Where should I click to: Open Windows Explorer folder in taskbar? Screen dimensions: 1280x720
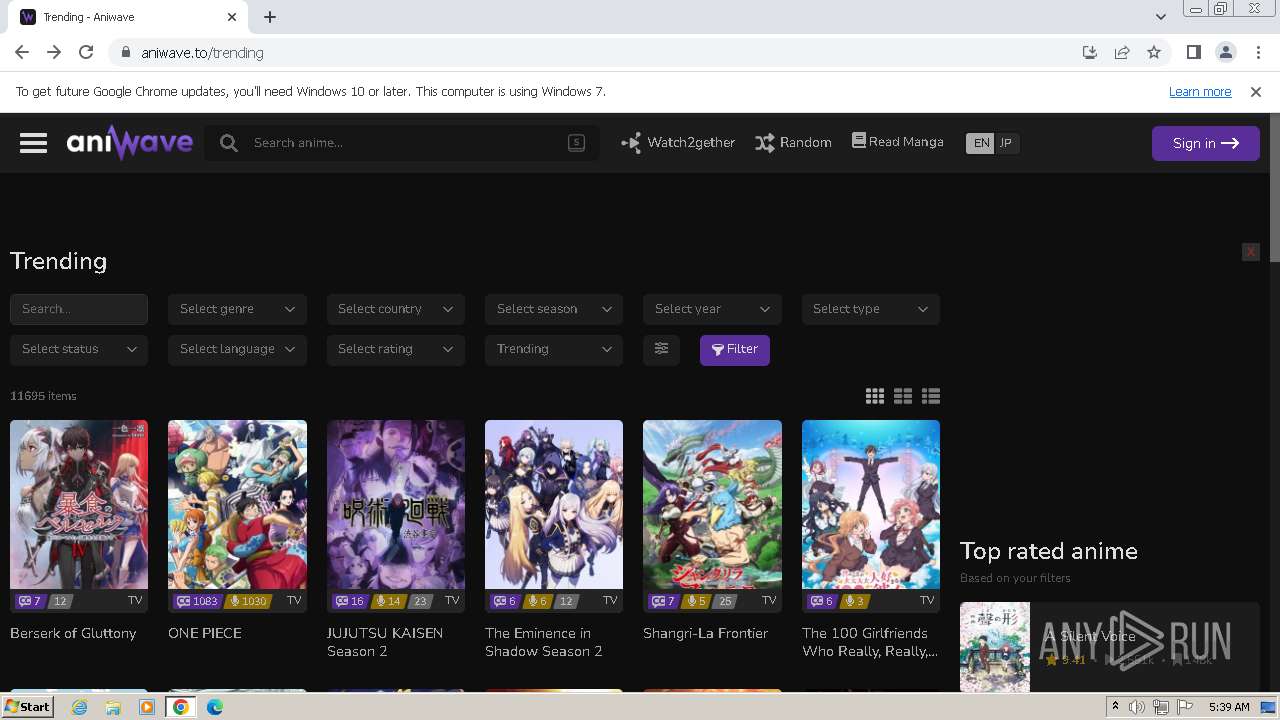coord(113,707)
